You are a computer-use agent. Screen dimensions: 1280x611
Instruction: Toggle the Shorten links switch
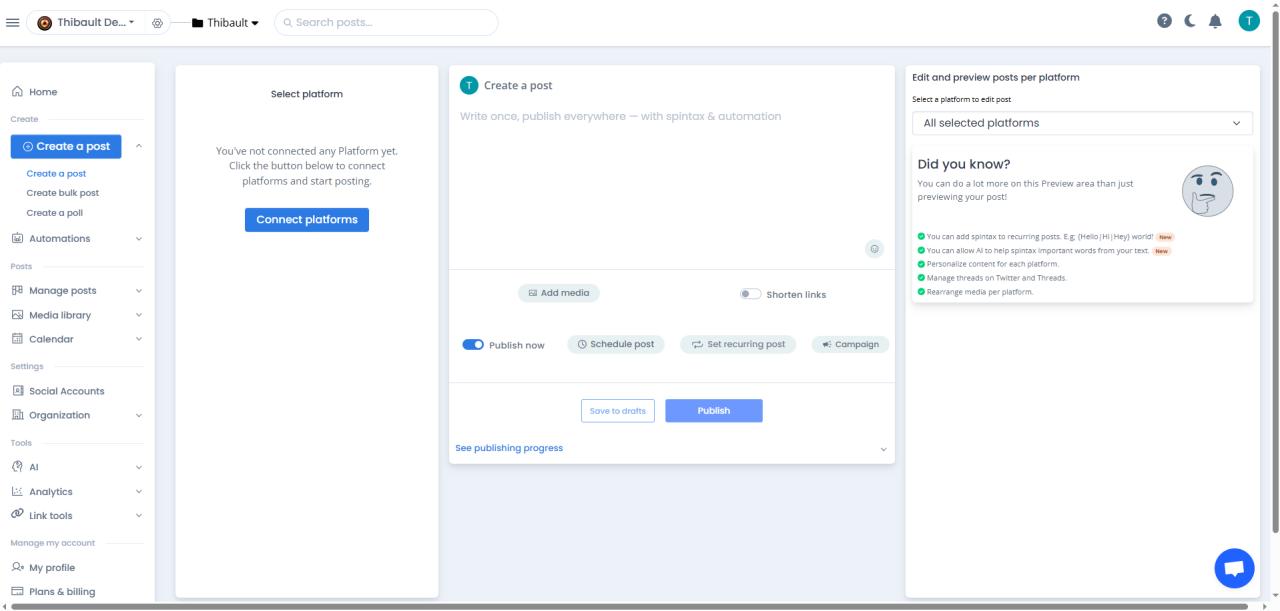pyautogui.click(x=750, y=294)
